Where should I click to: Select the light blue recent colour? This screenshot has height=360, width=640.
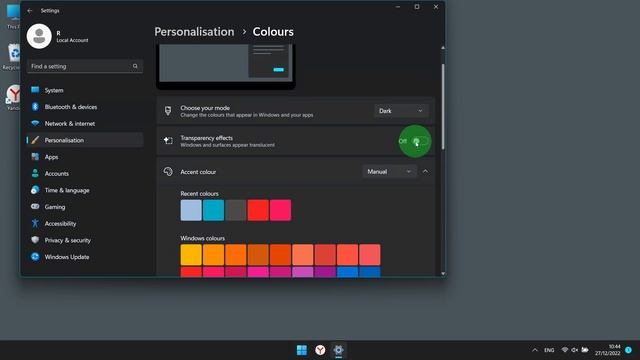click(191, 210)
